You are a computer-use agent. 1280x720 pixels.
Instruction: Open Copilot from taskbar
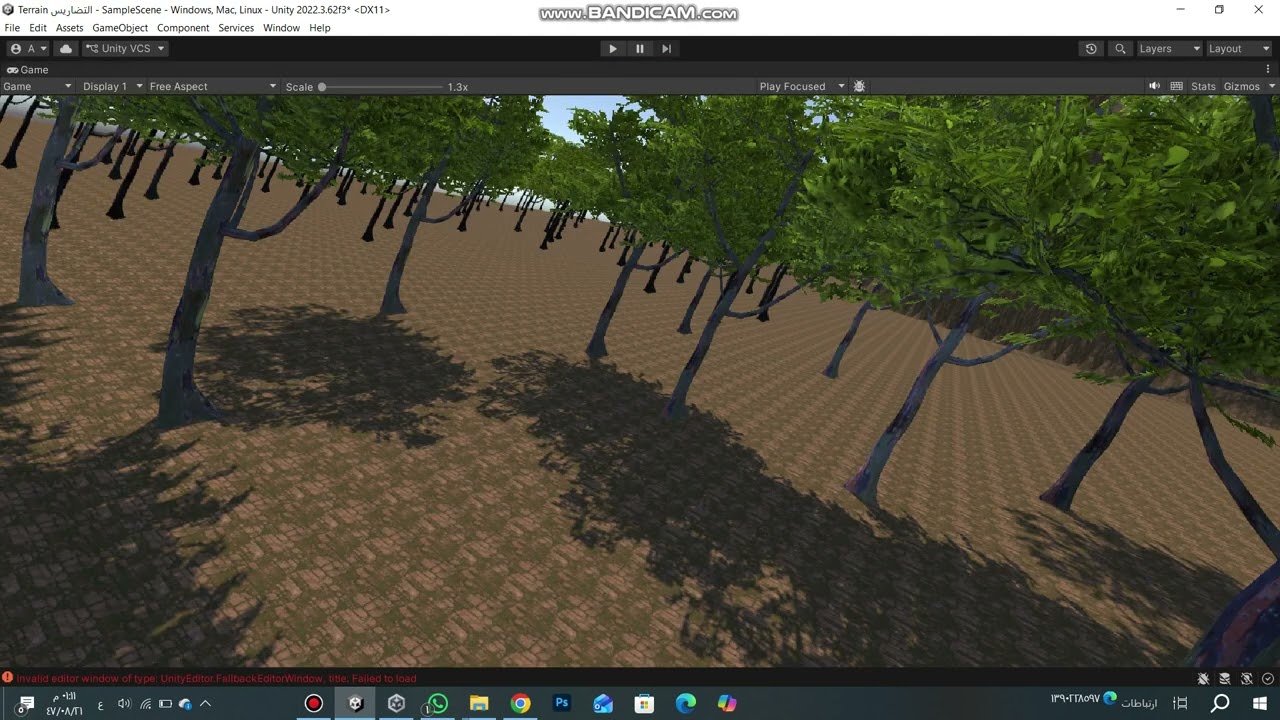pos(727,703)
